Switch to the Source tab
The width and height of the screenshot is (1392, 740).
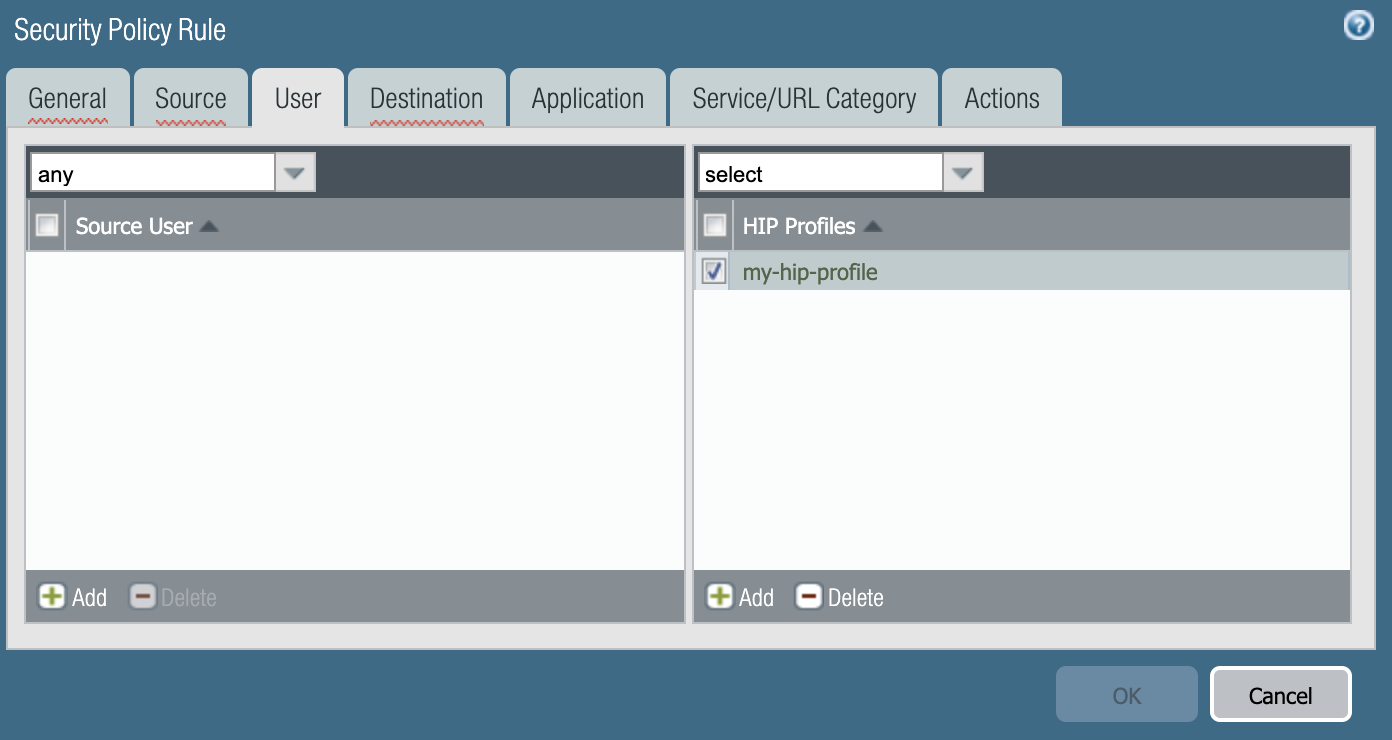coord(191,98)
